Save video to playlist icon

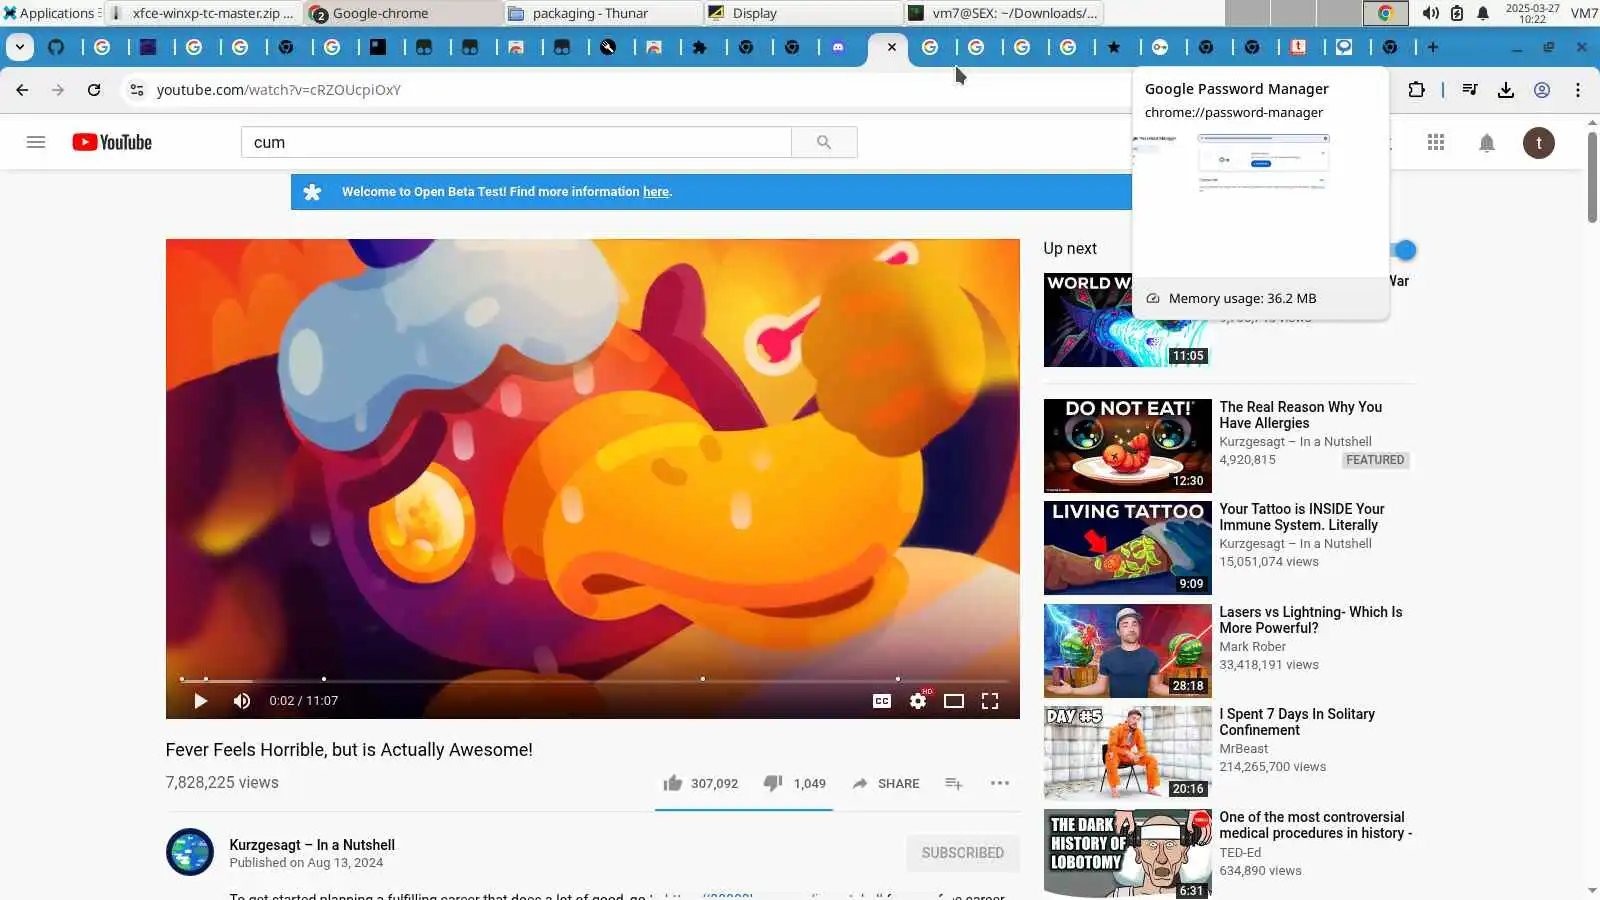[954, 783]
